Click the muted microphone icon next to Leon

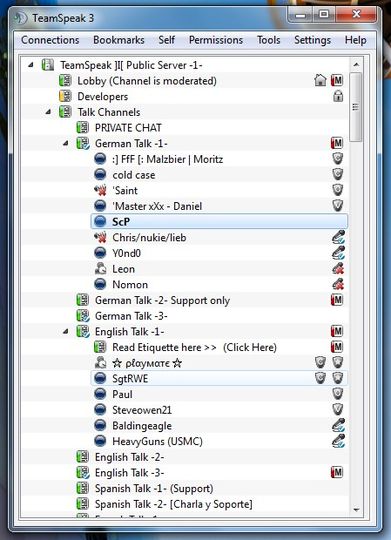(x=338, y=268)
